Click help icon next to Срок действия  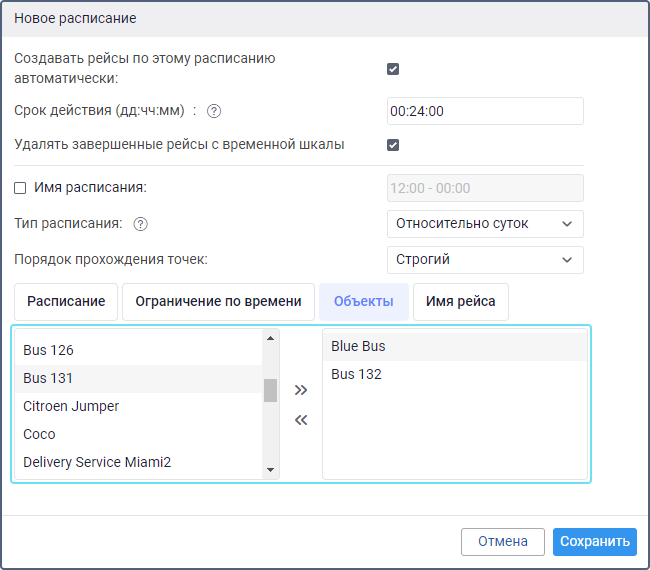click(x=213, y=111)
